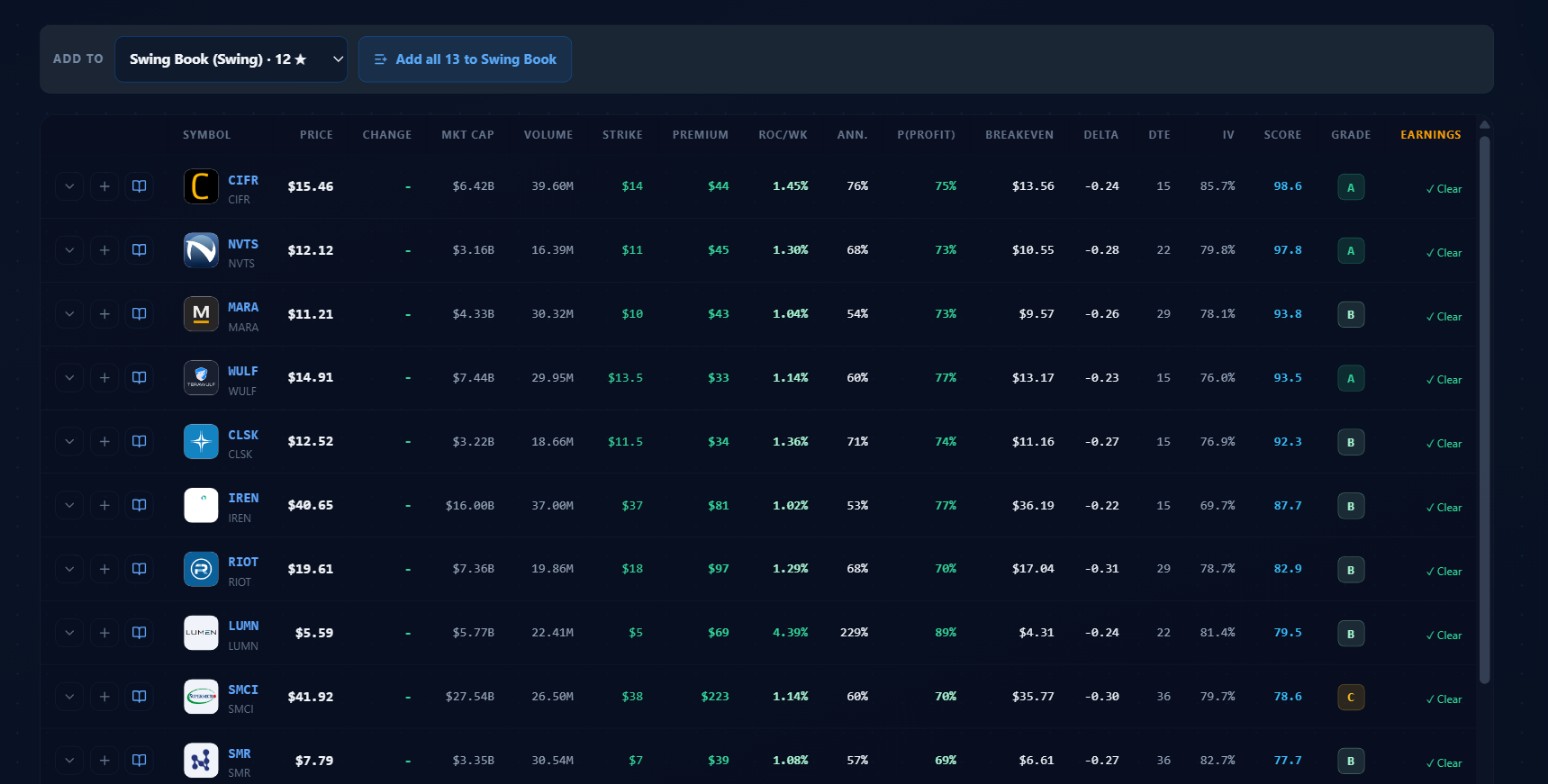This screenshot has height=784, width=1548.
Task: Click the EARNINGS column header
Action: point(1430,135)
